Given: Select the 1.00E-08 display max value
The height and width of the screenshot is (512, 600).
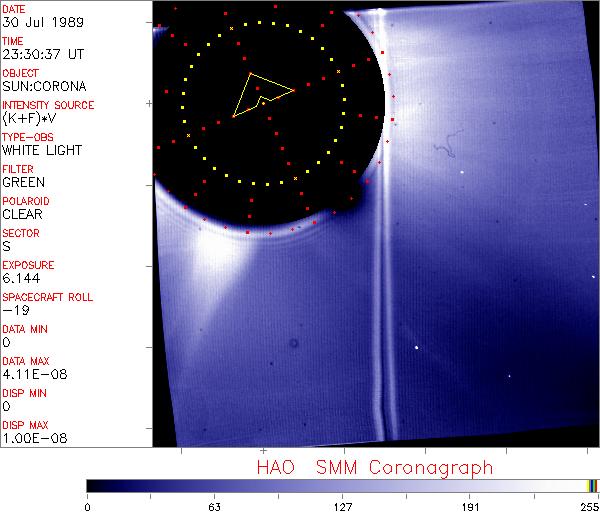Looking at the screenshot, I should [35, 439].
